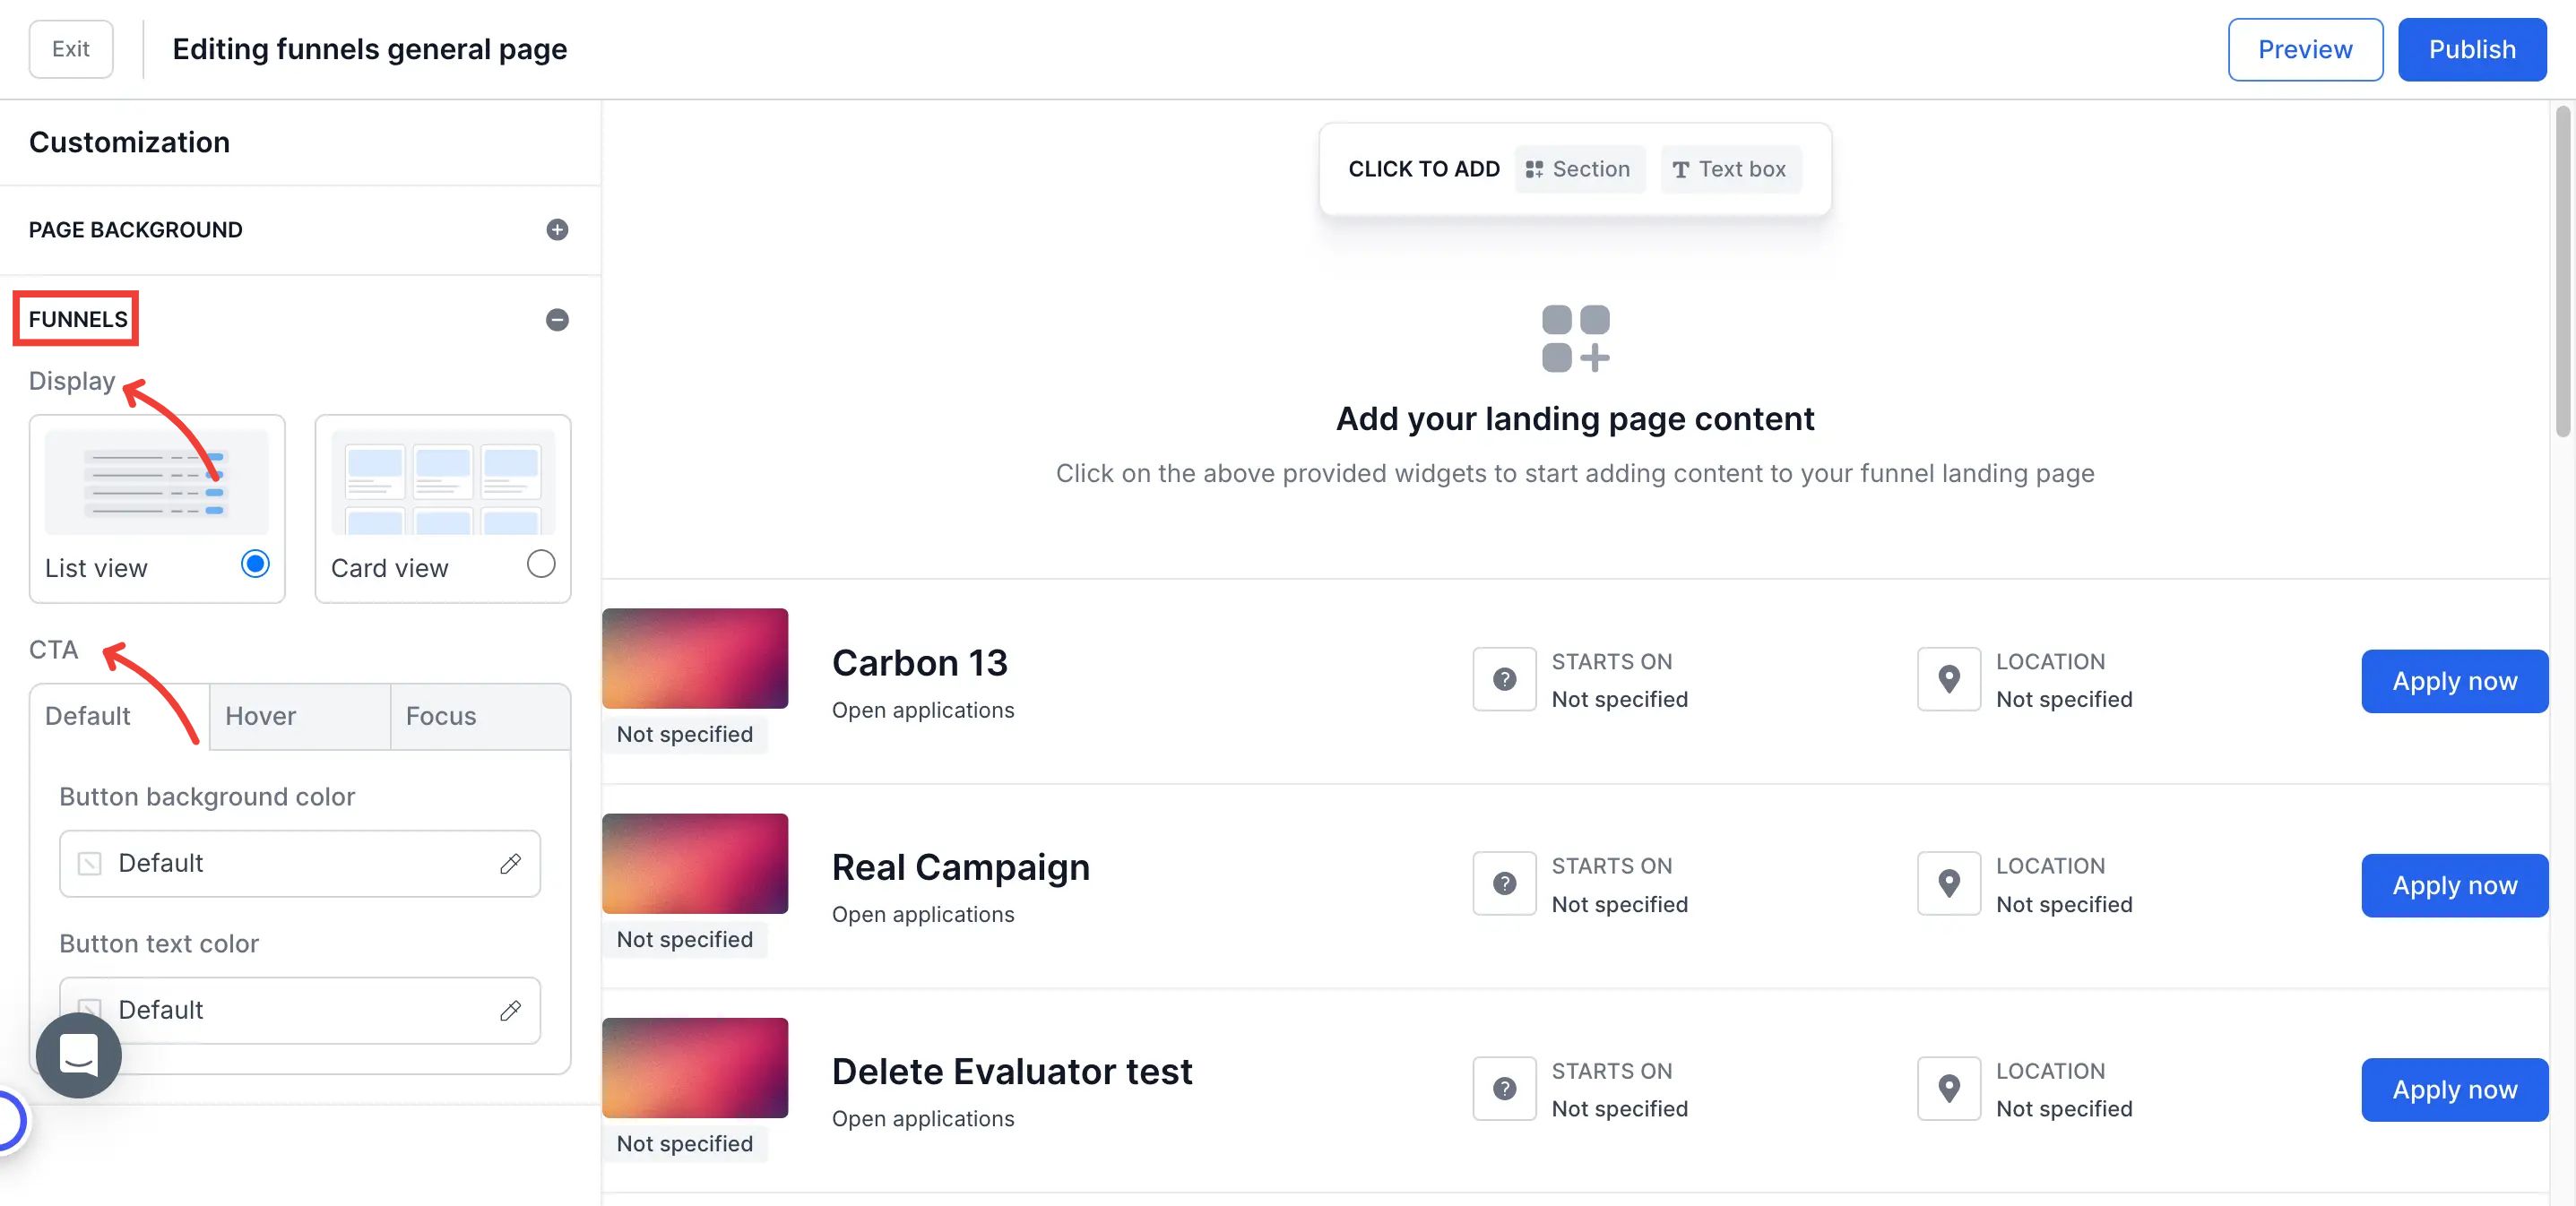Click the add landing page content grid icon

(1575, 338)
